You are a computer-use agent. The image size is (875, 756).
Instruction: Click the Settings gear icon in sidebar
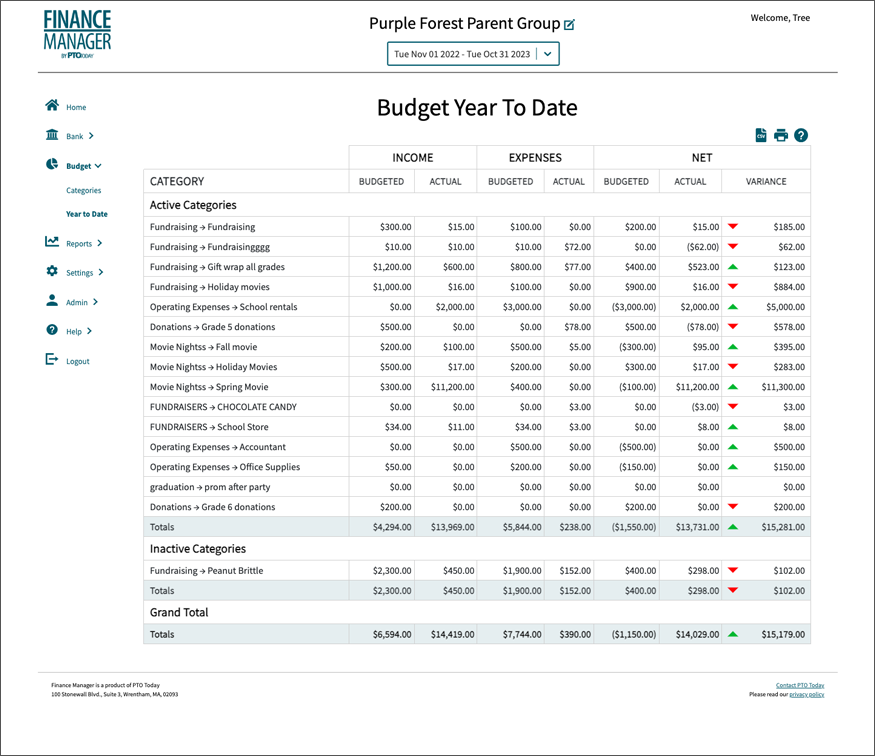coord(51,272)
